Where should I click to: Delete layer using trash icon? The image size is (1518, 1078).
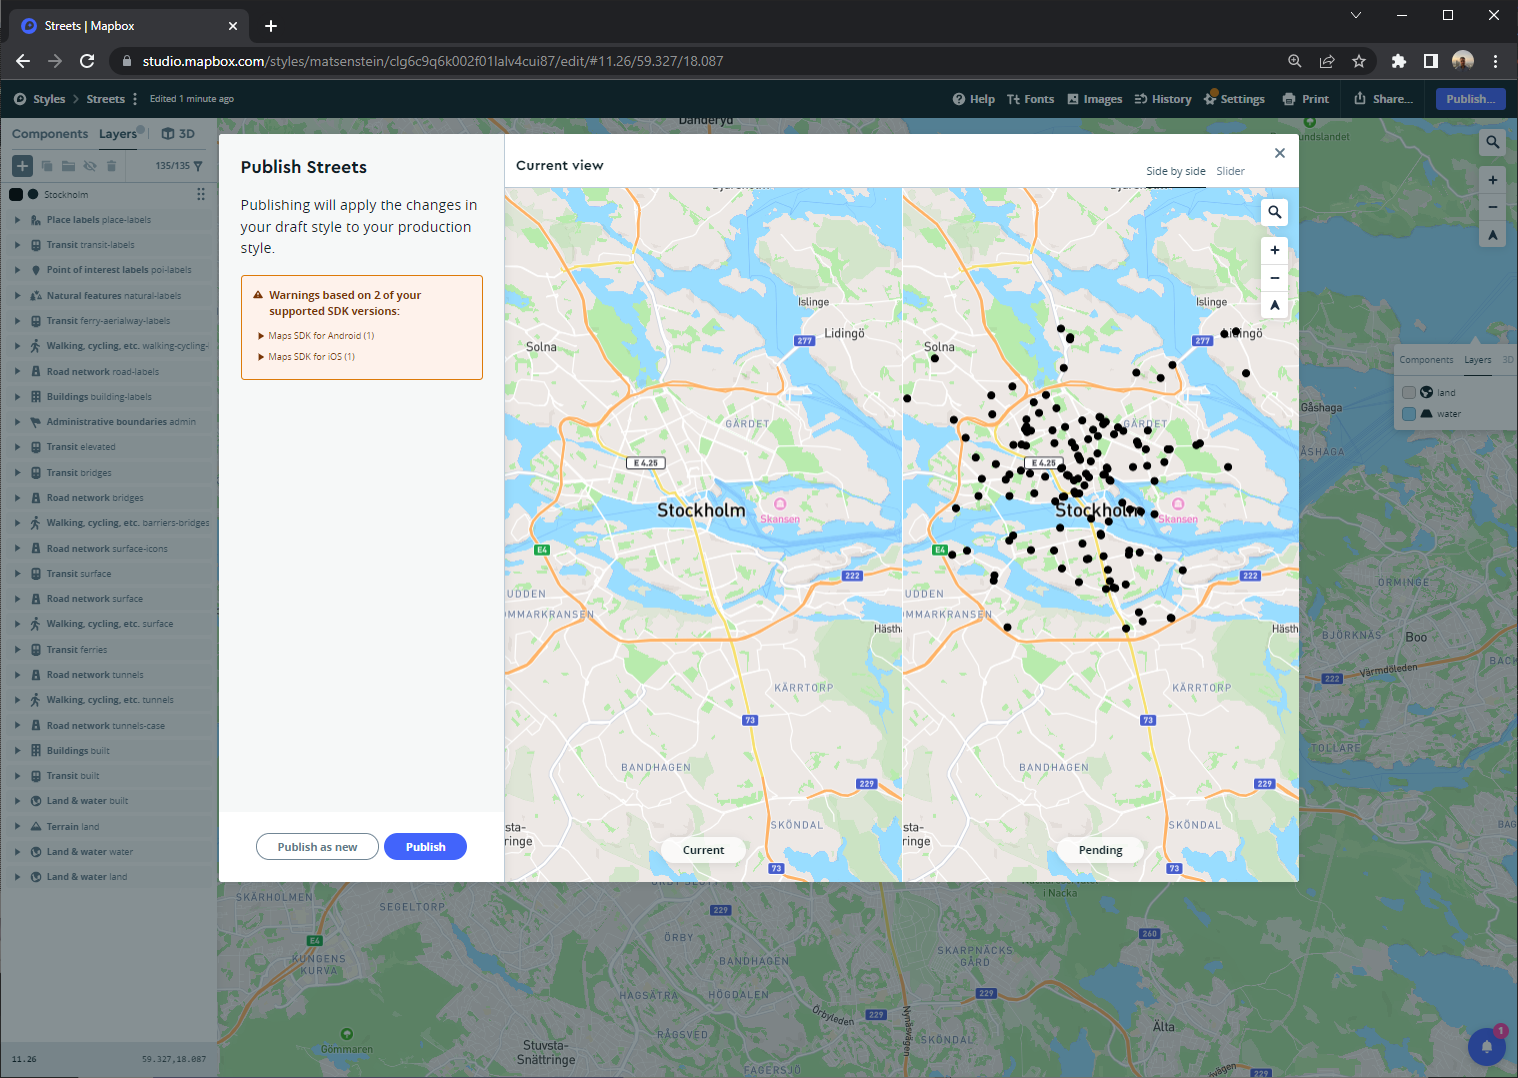click(x=111, y=166)
